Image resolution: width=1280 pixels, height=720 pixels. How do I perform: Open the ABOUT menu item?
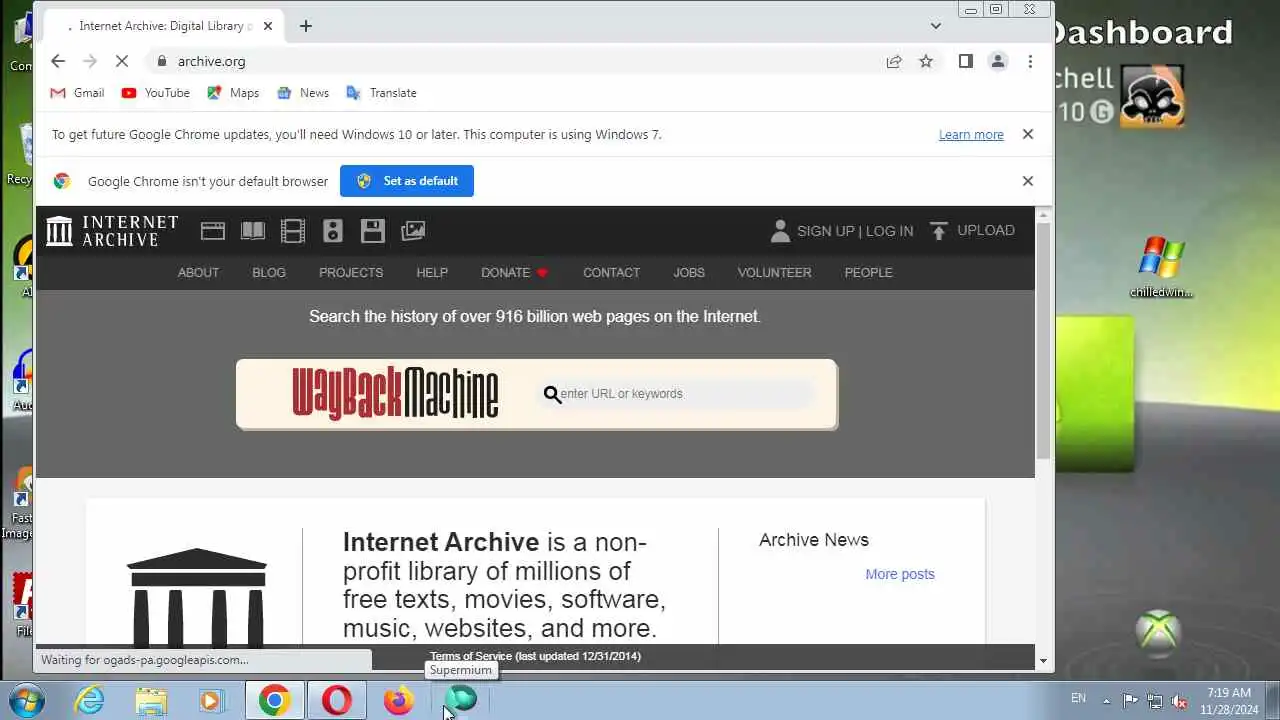198,272
